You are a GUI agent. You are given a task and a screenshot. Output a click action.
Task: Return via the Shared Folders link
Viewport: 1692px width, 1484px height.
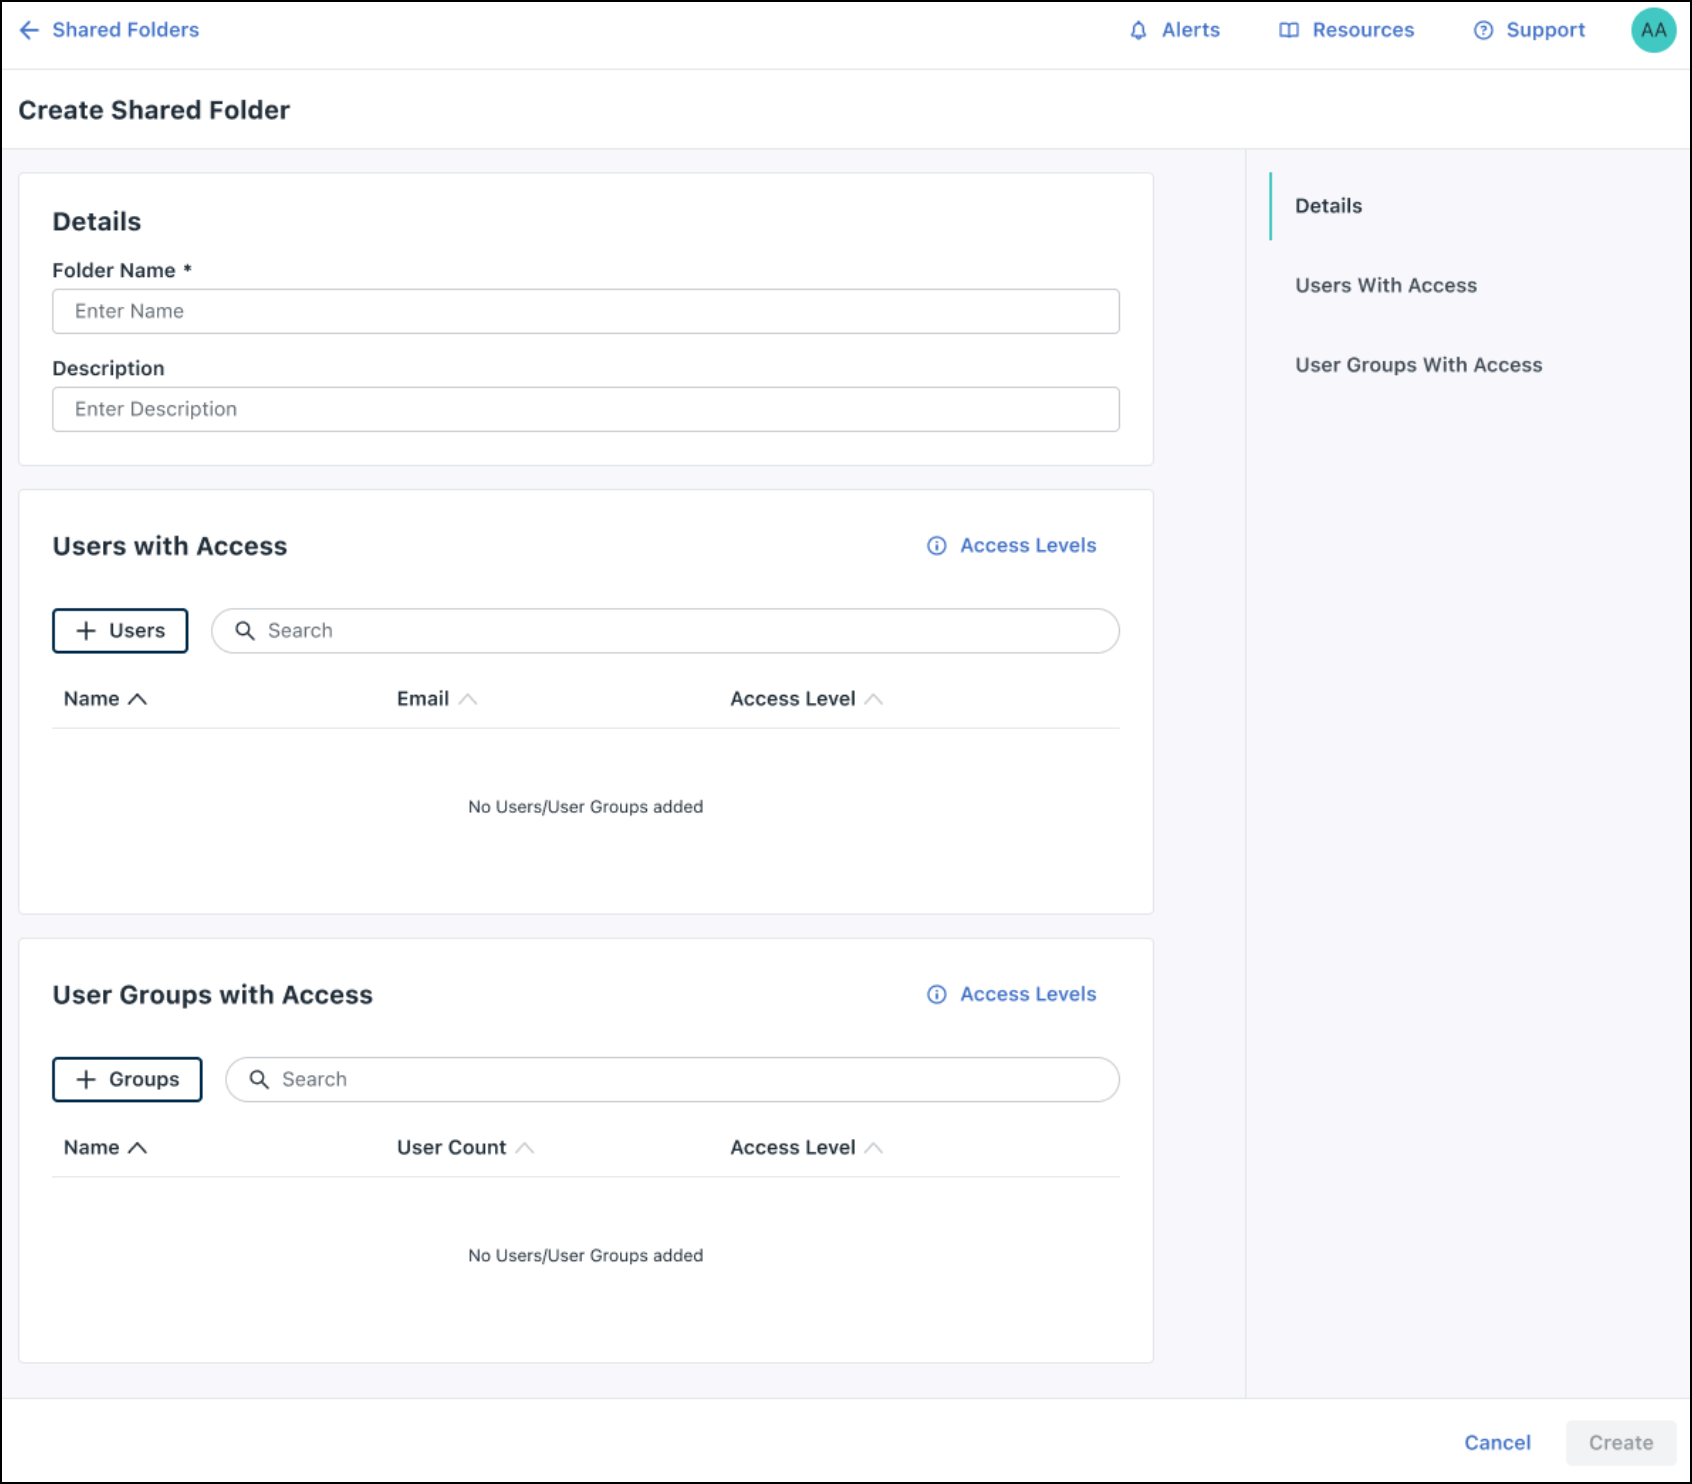[125, 30]
